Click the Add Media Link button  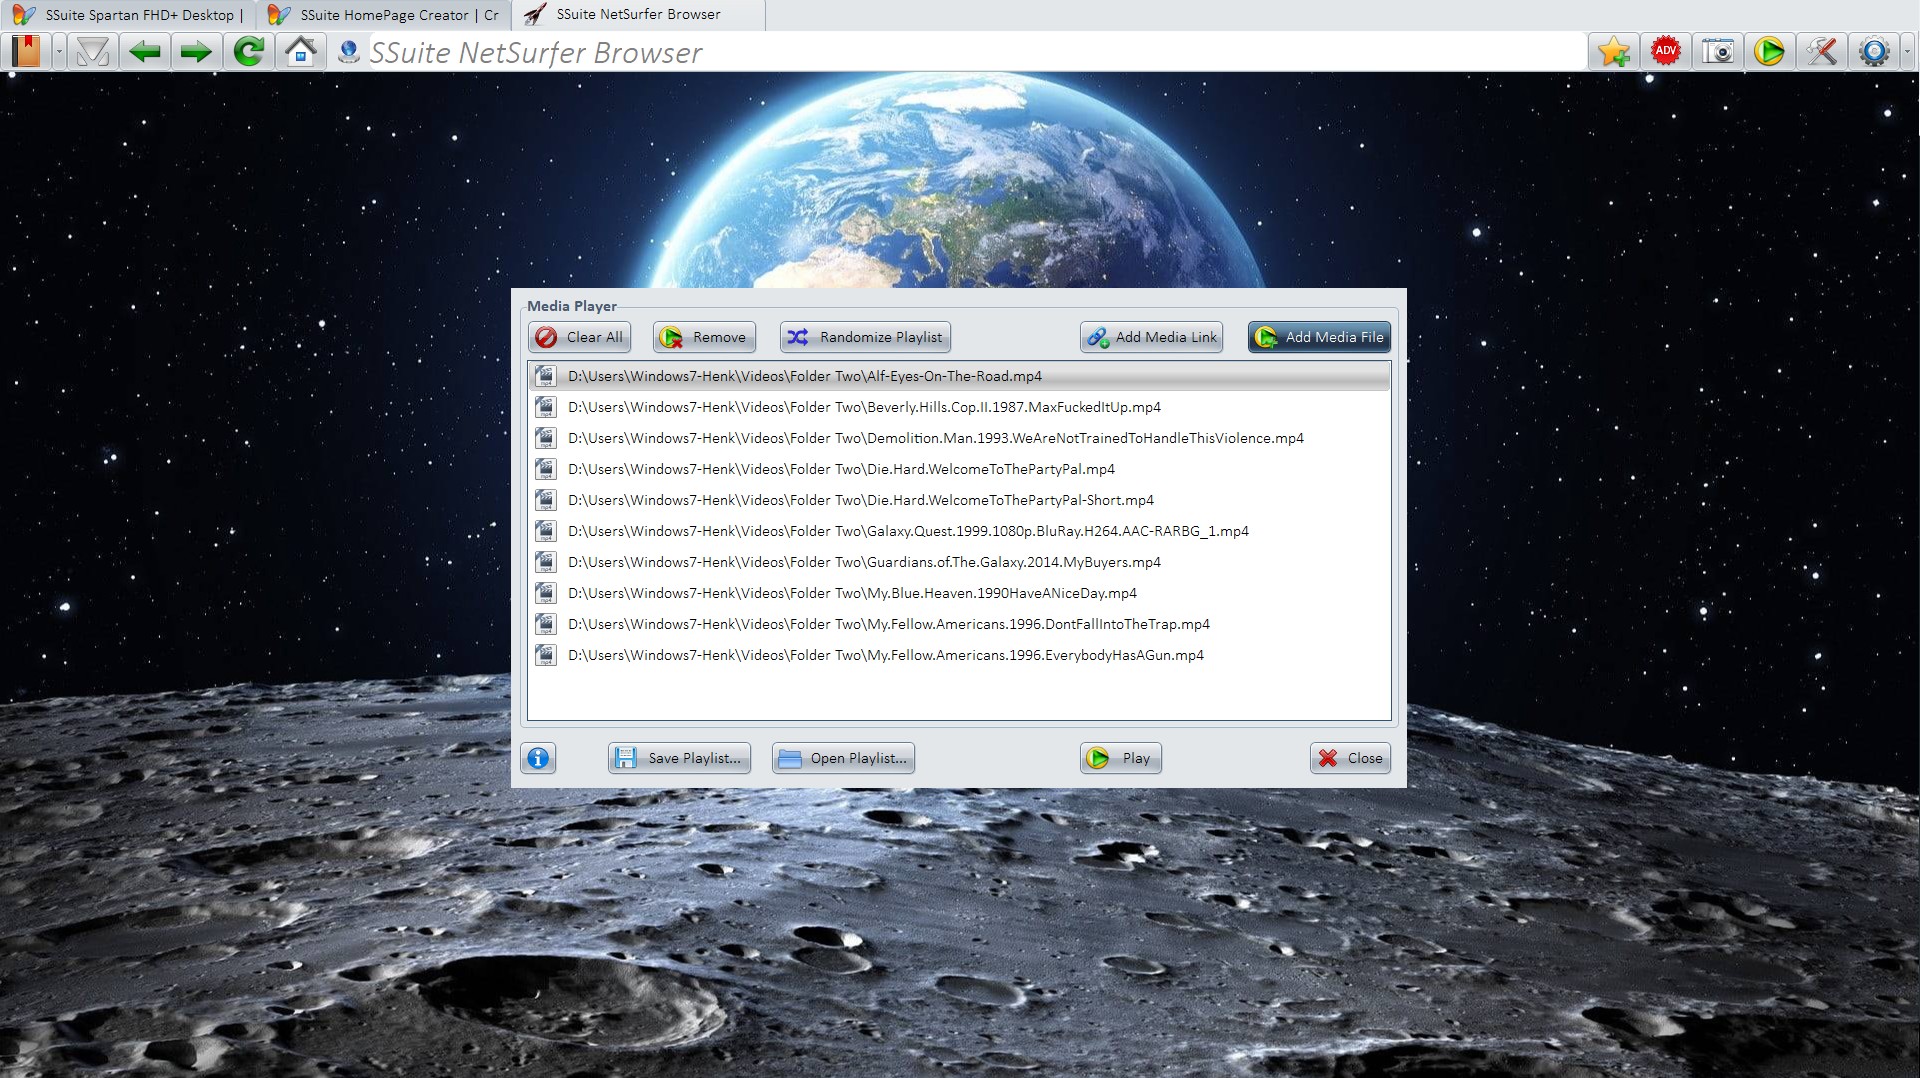[x=1152, y=337]
